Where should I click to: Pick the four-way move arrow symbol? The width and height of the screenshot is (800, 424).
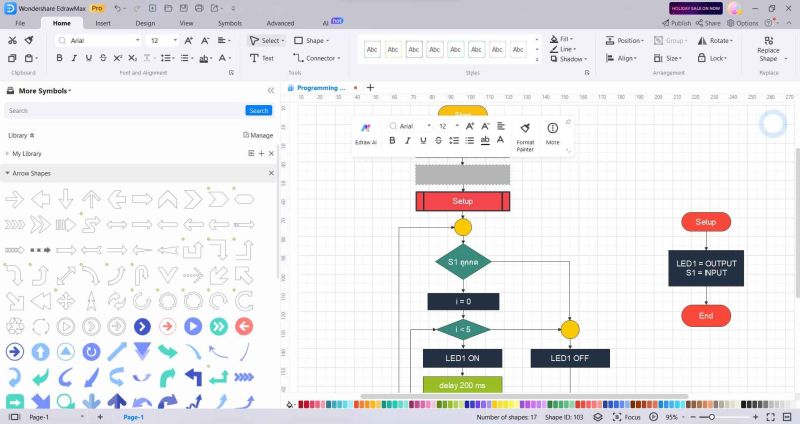66,301
